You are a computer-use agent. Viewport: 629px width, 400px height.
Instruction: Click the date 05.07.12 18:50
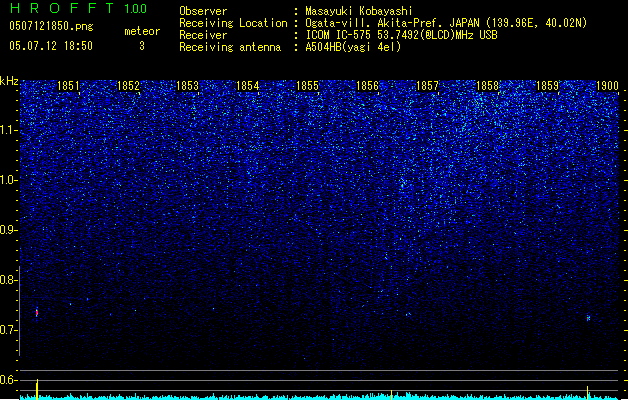click(x=51, y=46)
